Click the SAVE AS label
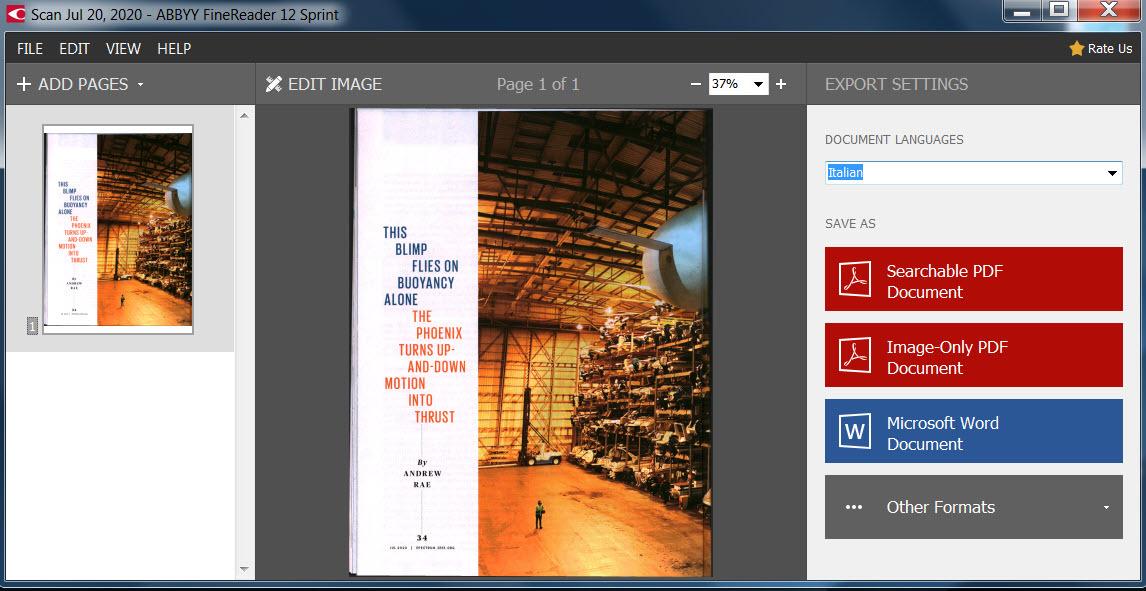1146x591 pixels. [x=850, y=224]
